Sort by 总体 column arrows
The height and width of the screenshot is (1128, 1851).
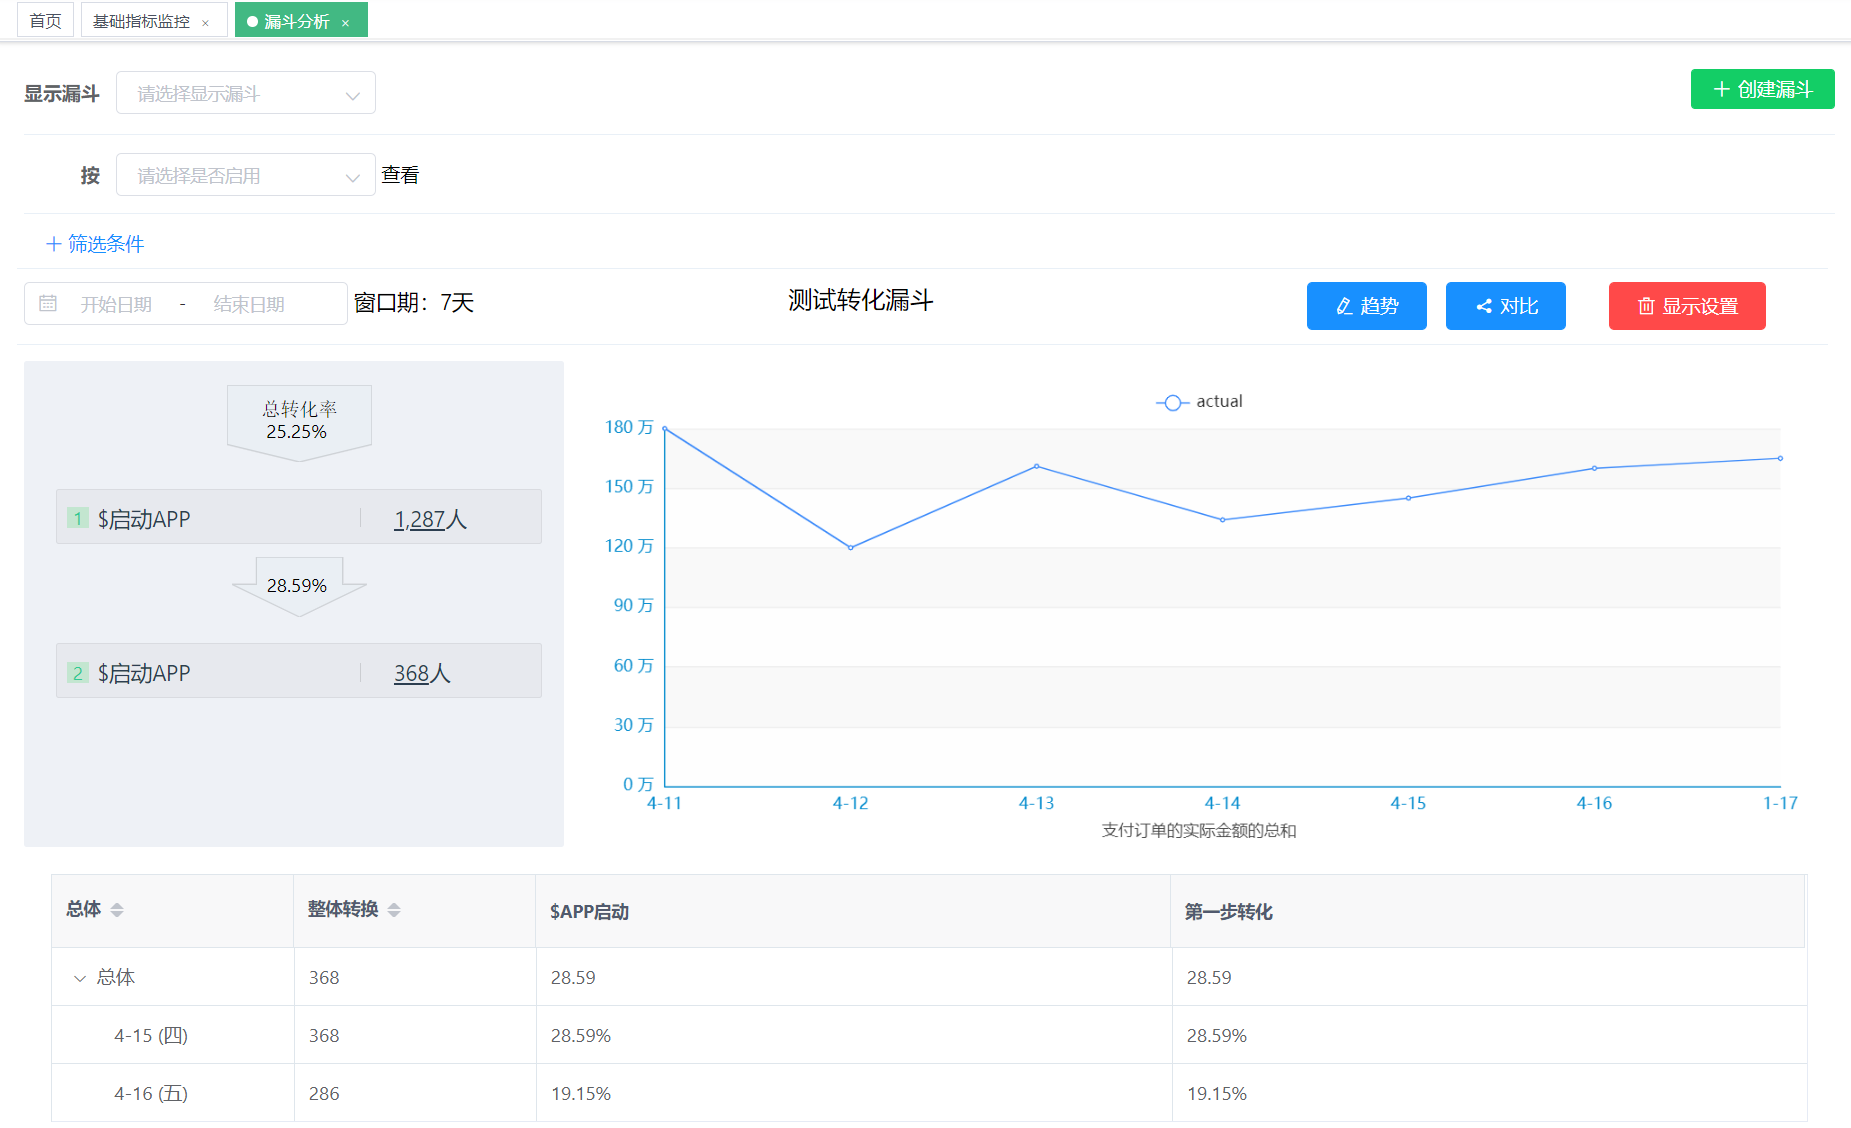[117, 909]
